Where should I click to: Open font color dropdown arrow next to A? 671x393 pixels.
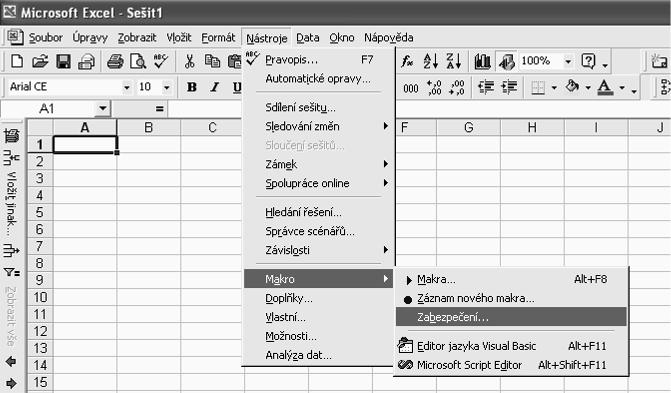pyautogui.click(x=622, y=87)
